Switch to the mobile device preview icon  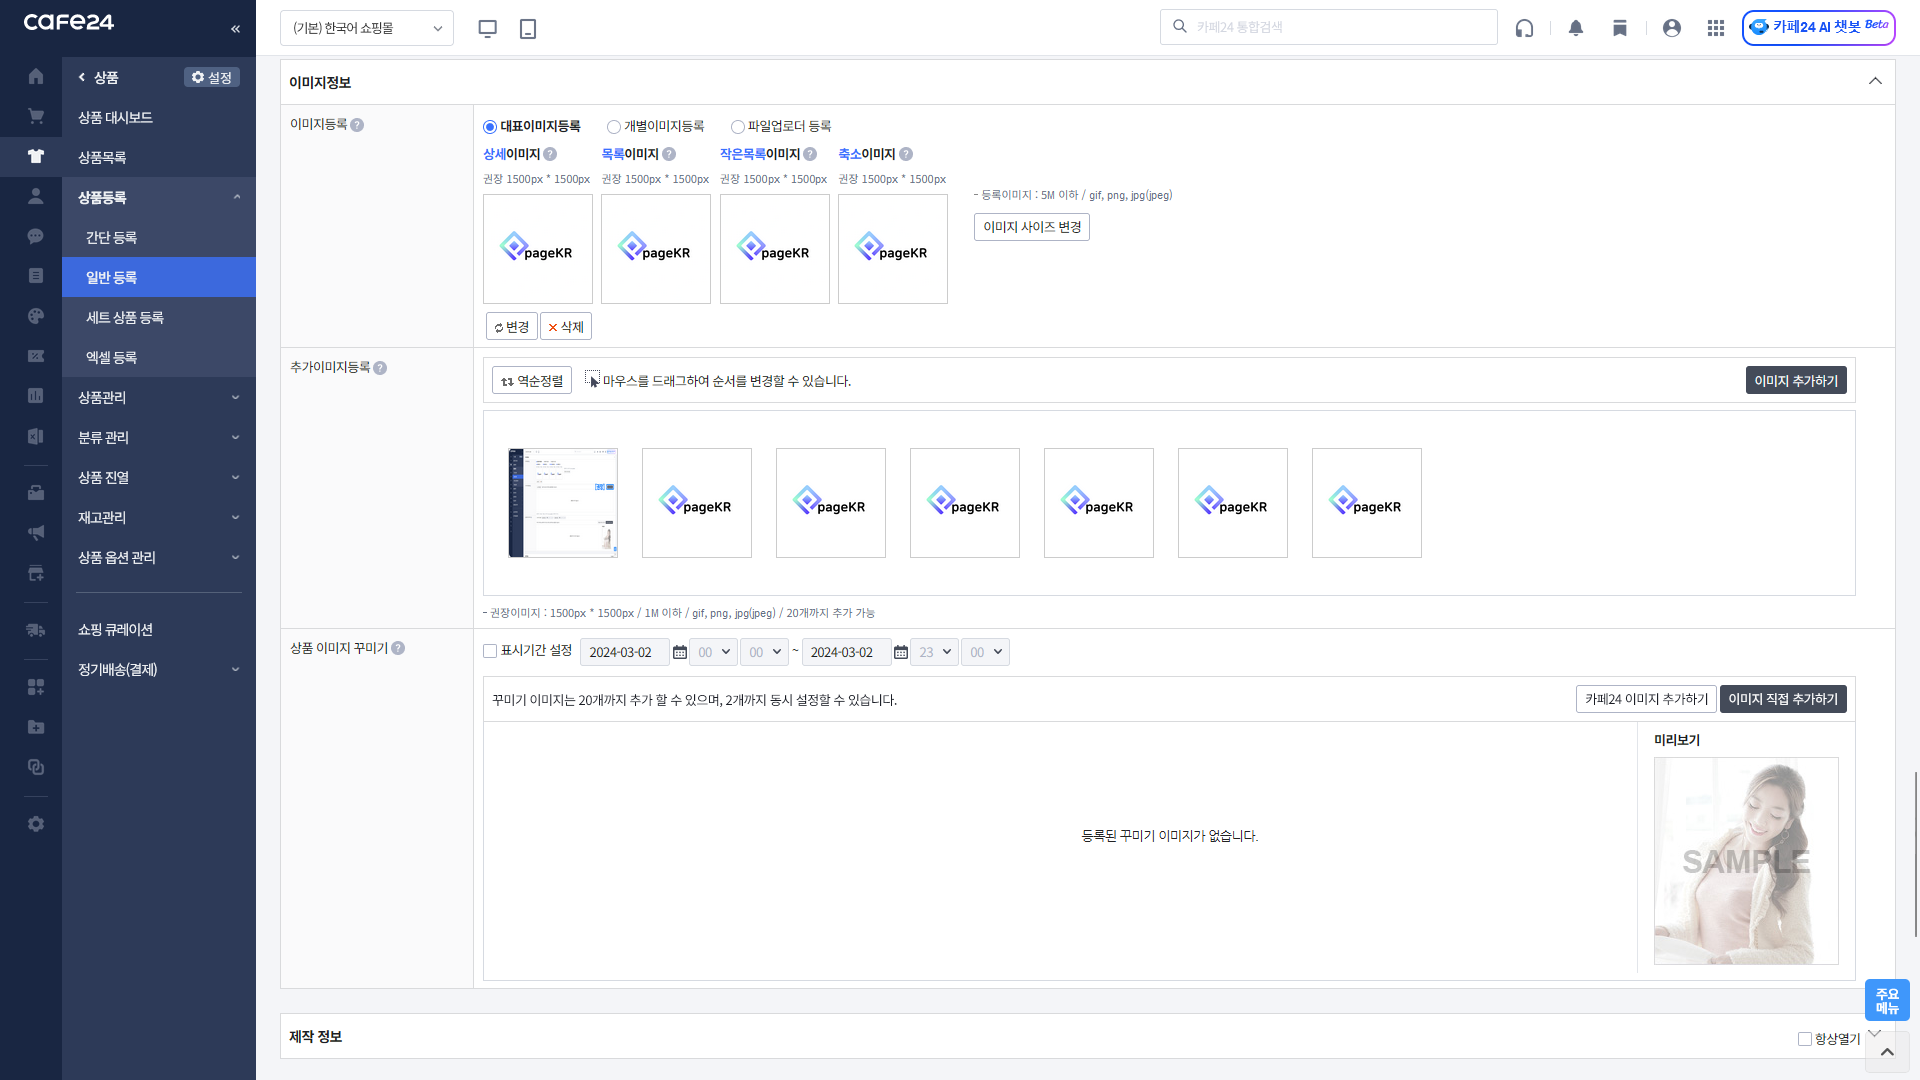tap(528, 28)
